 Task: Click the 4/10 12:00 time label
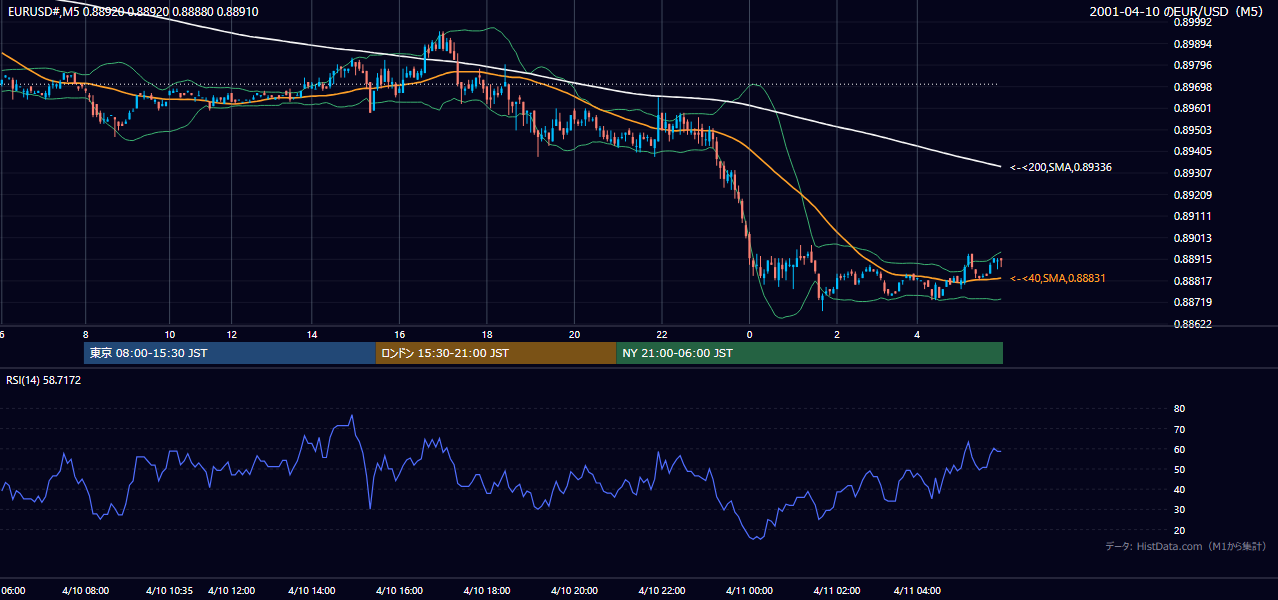233,590
